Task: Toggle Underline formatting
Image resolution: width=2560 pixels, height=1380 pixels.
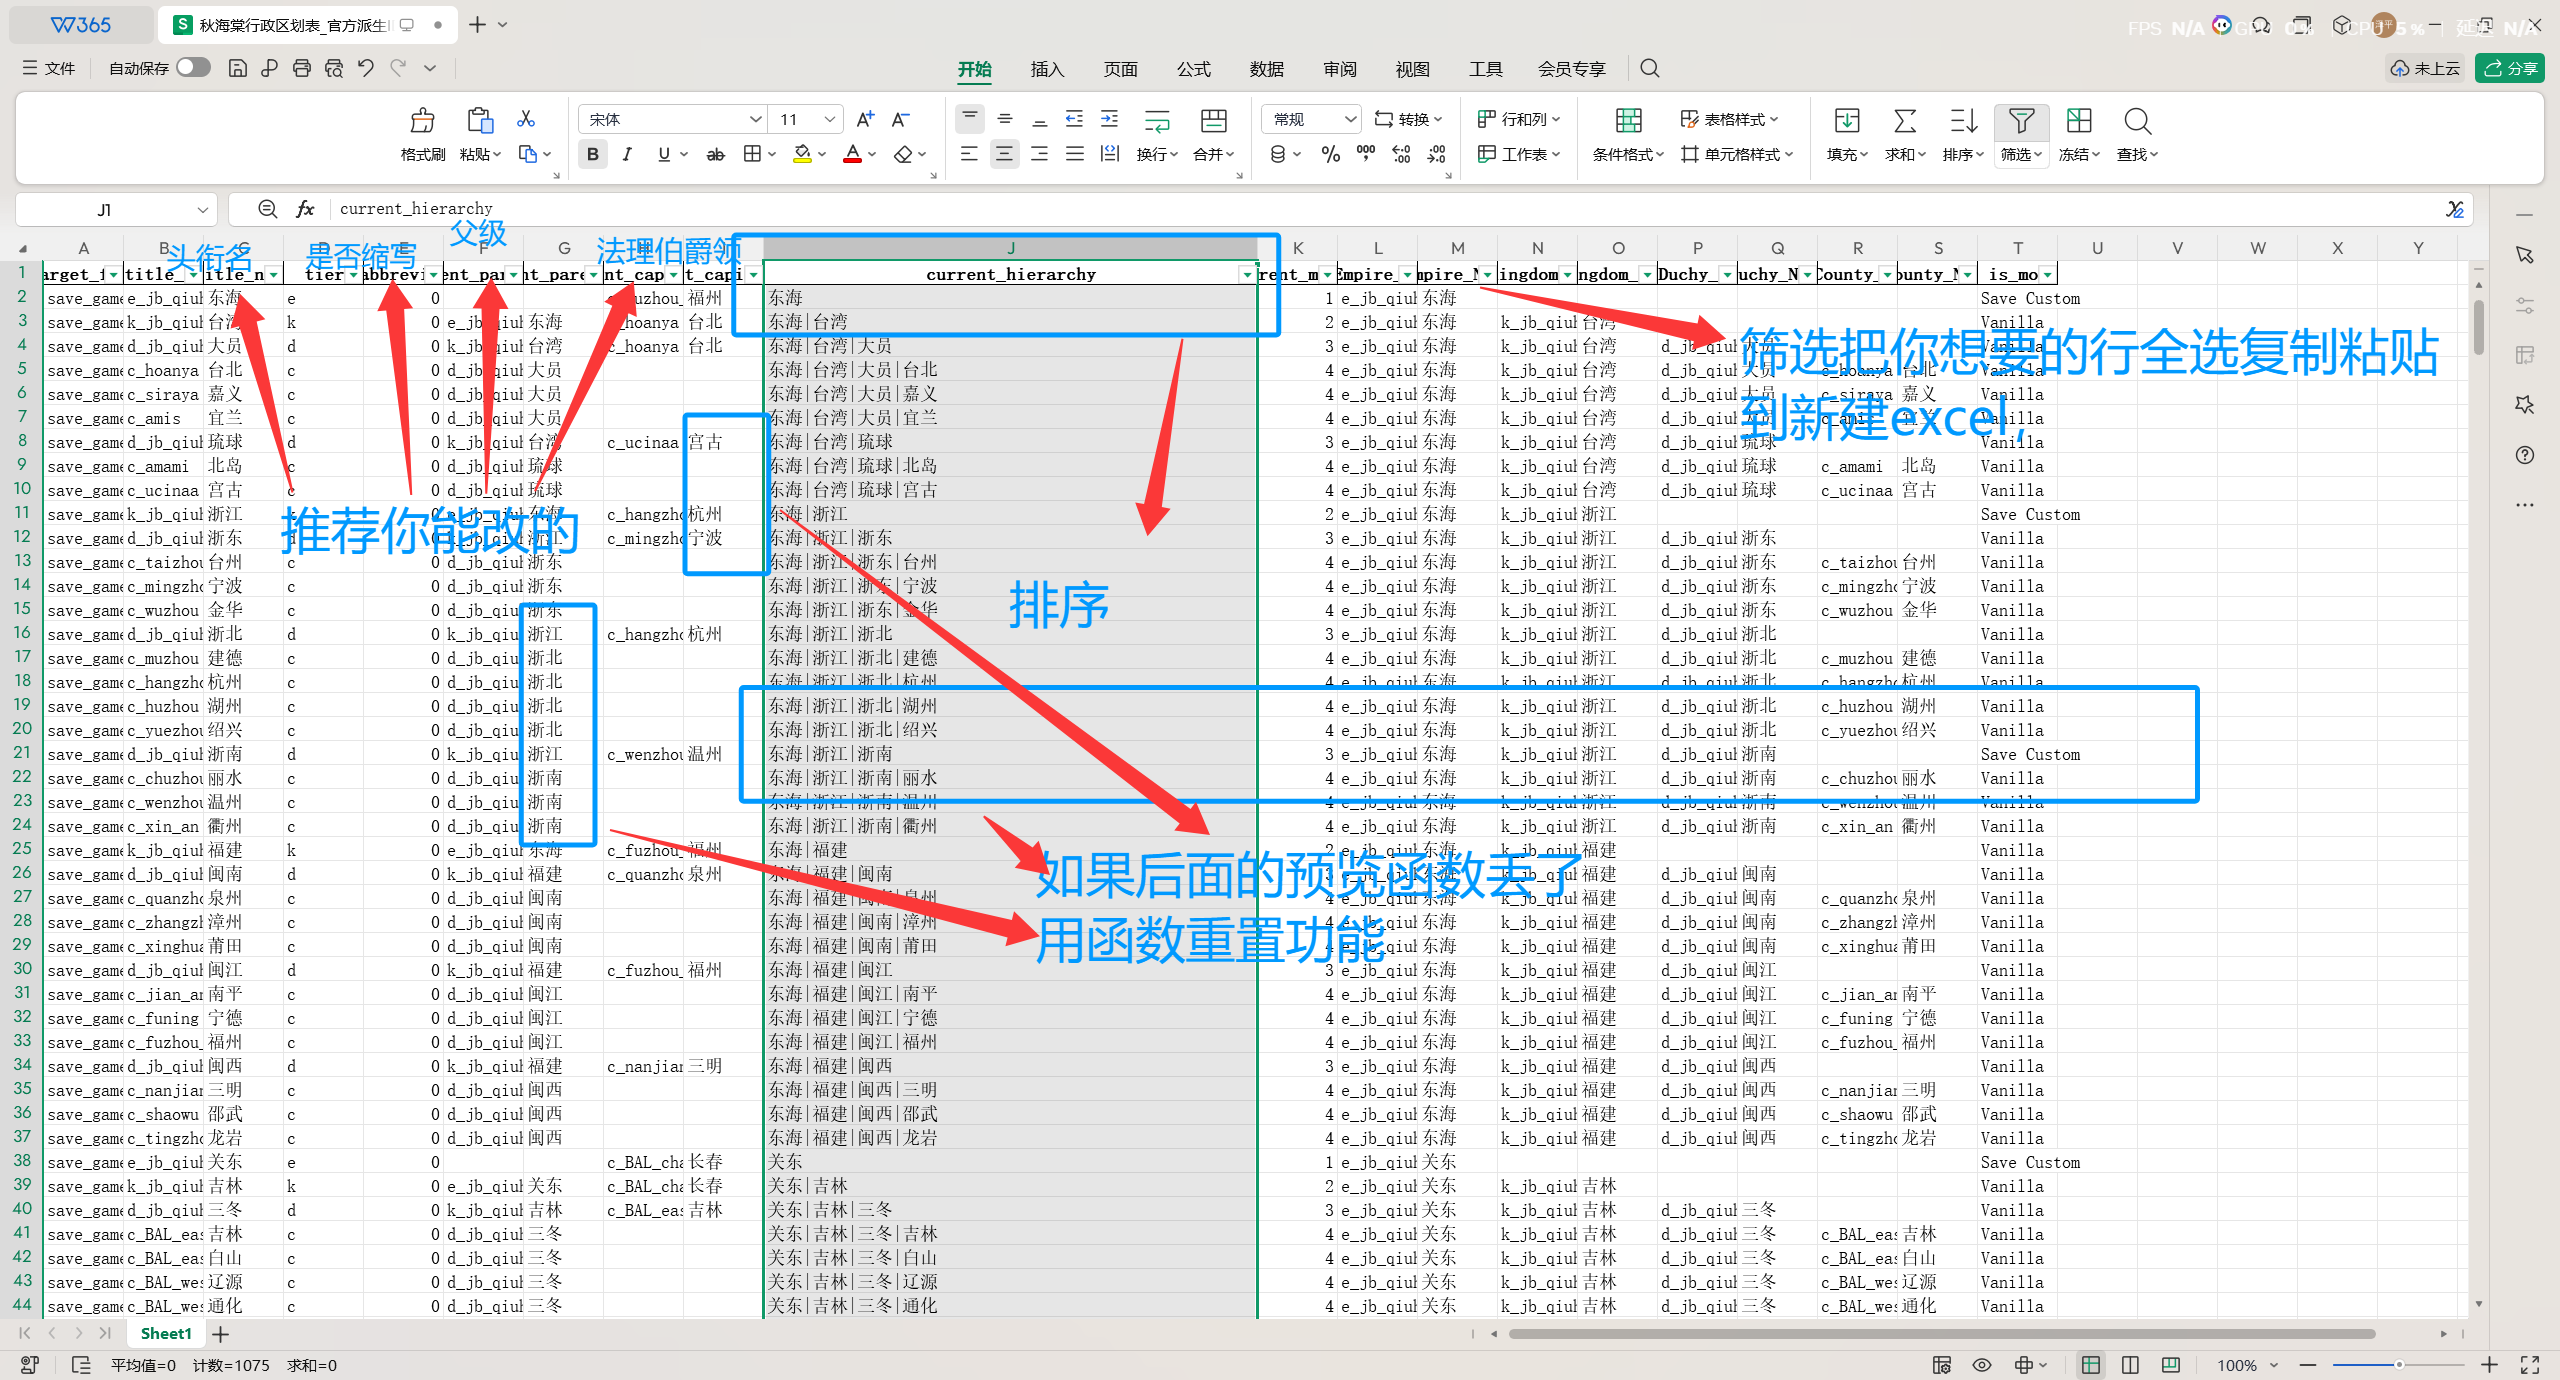Action: (664, 154)
